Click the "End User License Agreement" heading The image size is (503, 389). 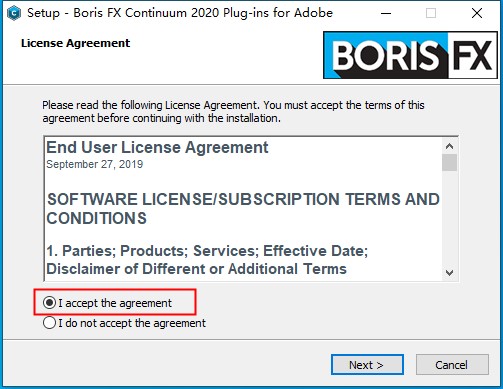pos(157,147)
